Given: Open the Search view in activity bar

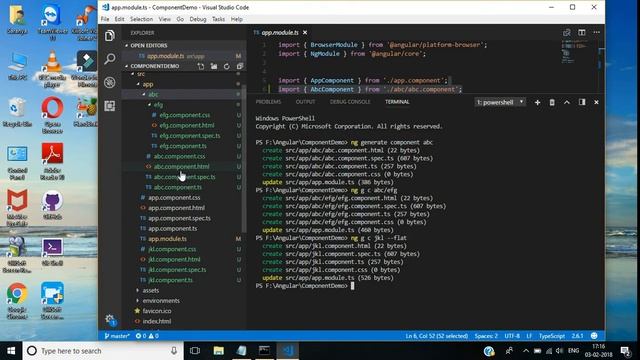Looking at the screenshot, I should [x=109, y=59].
